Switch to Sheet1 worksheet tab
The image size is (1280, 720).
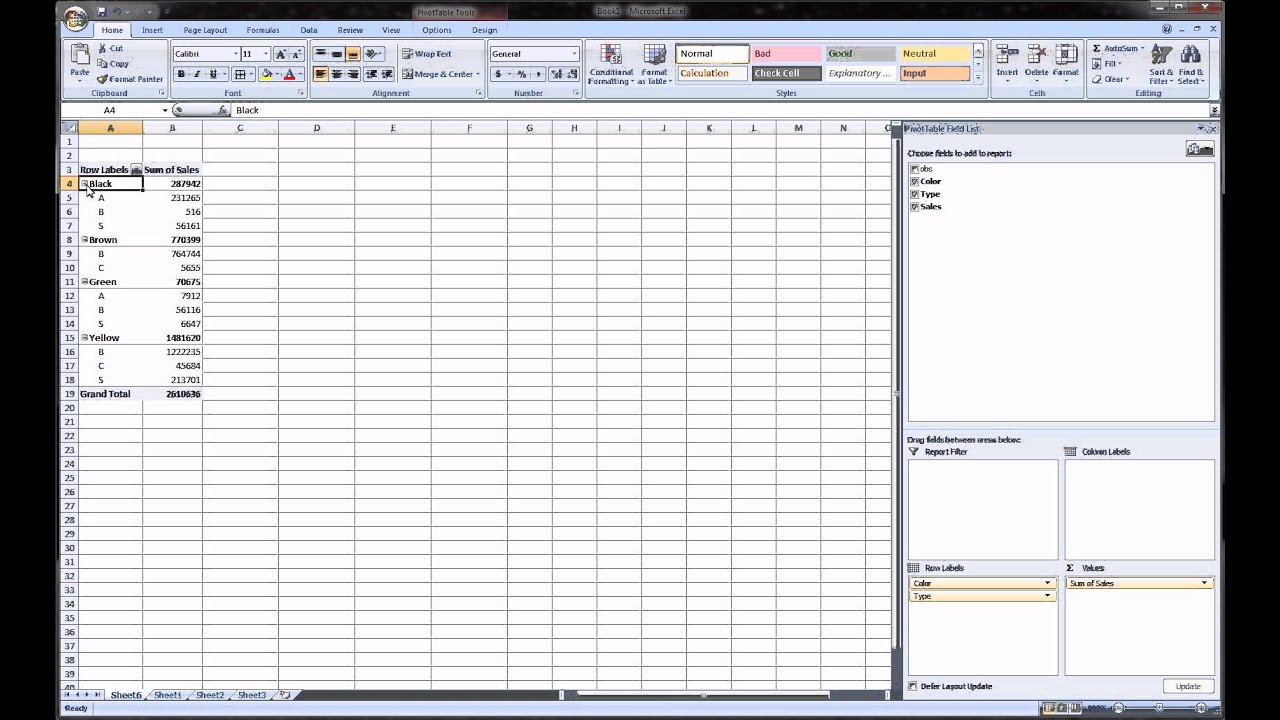click(x=167, y=695)
